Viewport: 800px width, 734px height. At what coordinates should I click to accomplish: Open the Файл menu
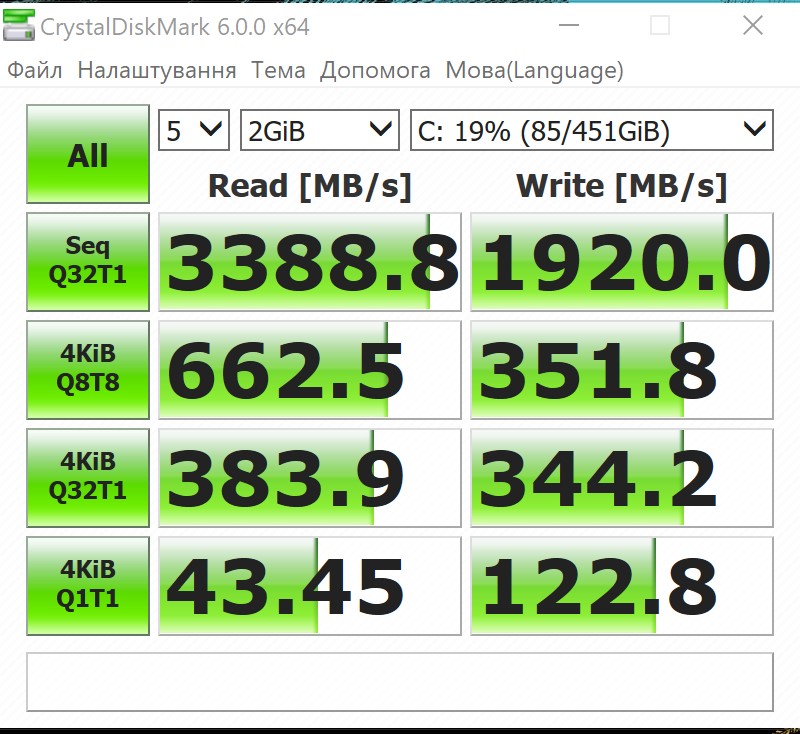[35, 70]
